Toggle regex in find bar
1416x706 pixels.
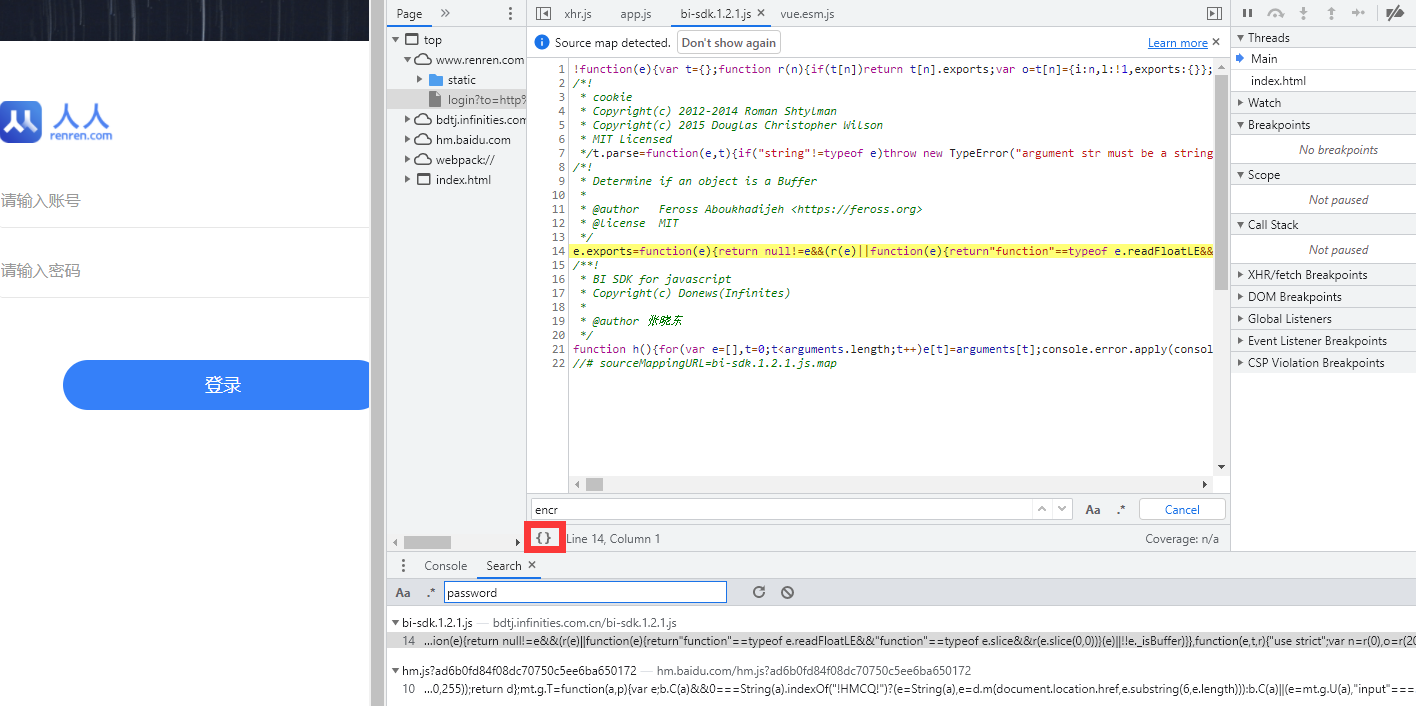1121,510
